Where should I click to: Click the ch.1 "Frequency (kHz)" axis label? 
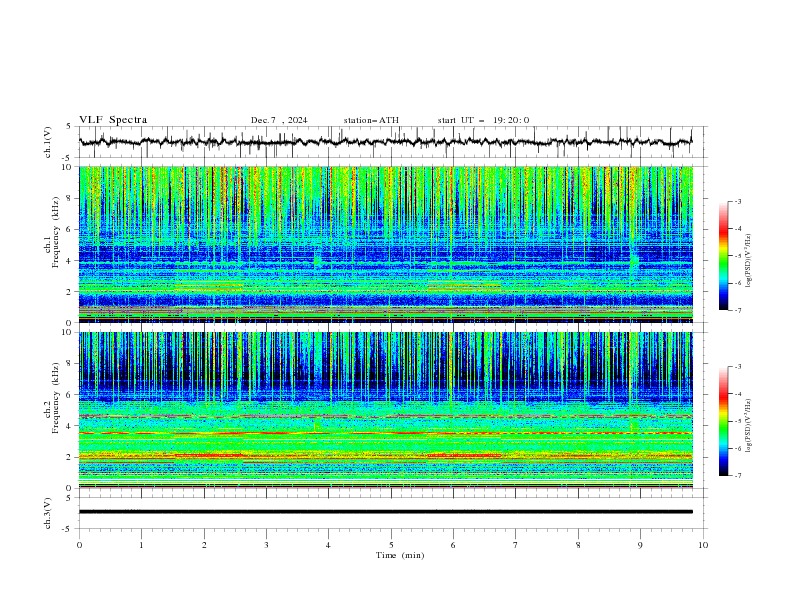[x=56, y=232]
